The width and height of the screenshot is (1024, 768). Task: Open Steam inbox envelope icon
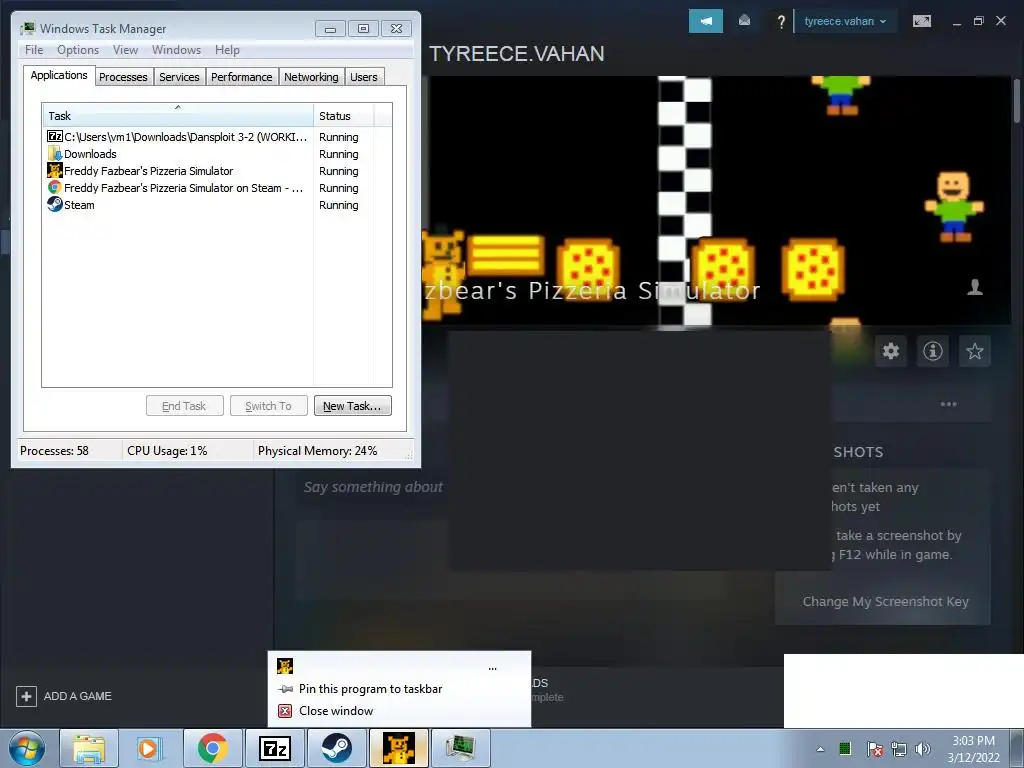coord(744,21)
